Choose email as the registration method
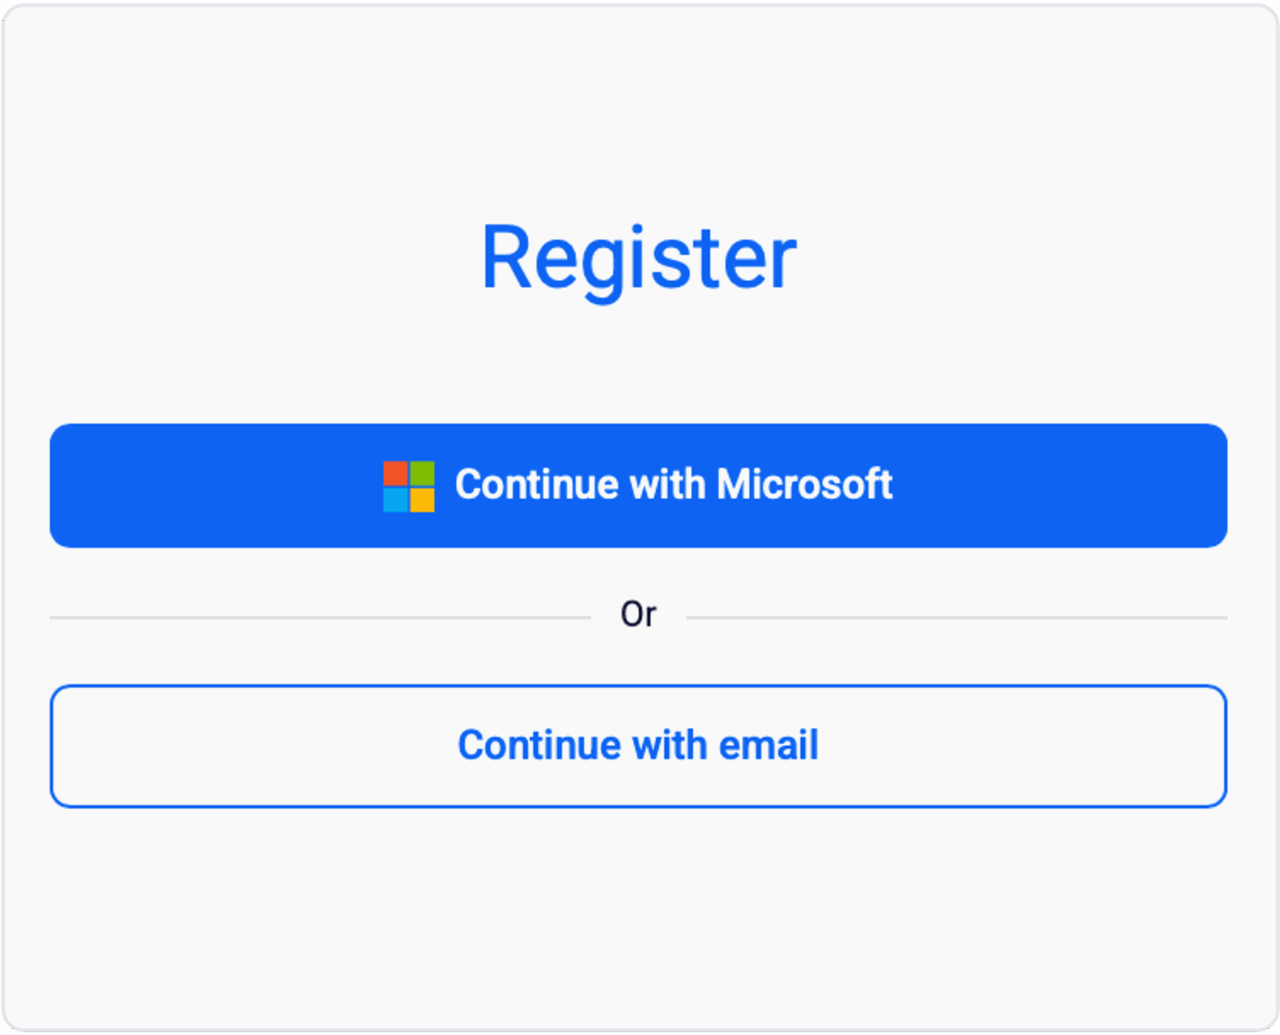 [x=638, y=746]
